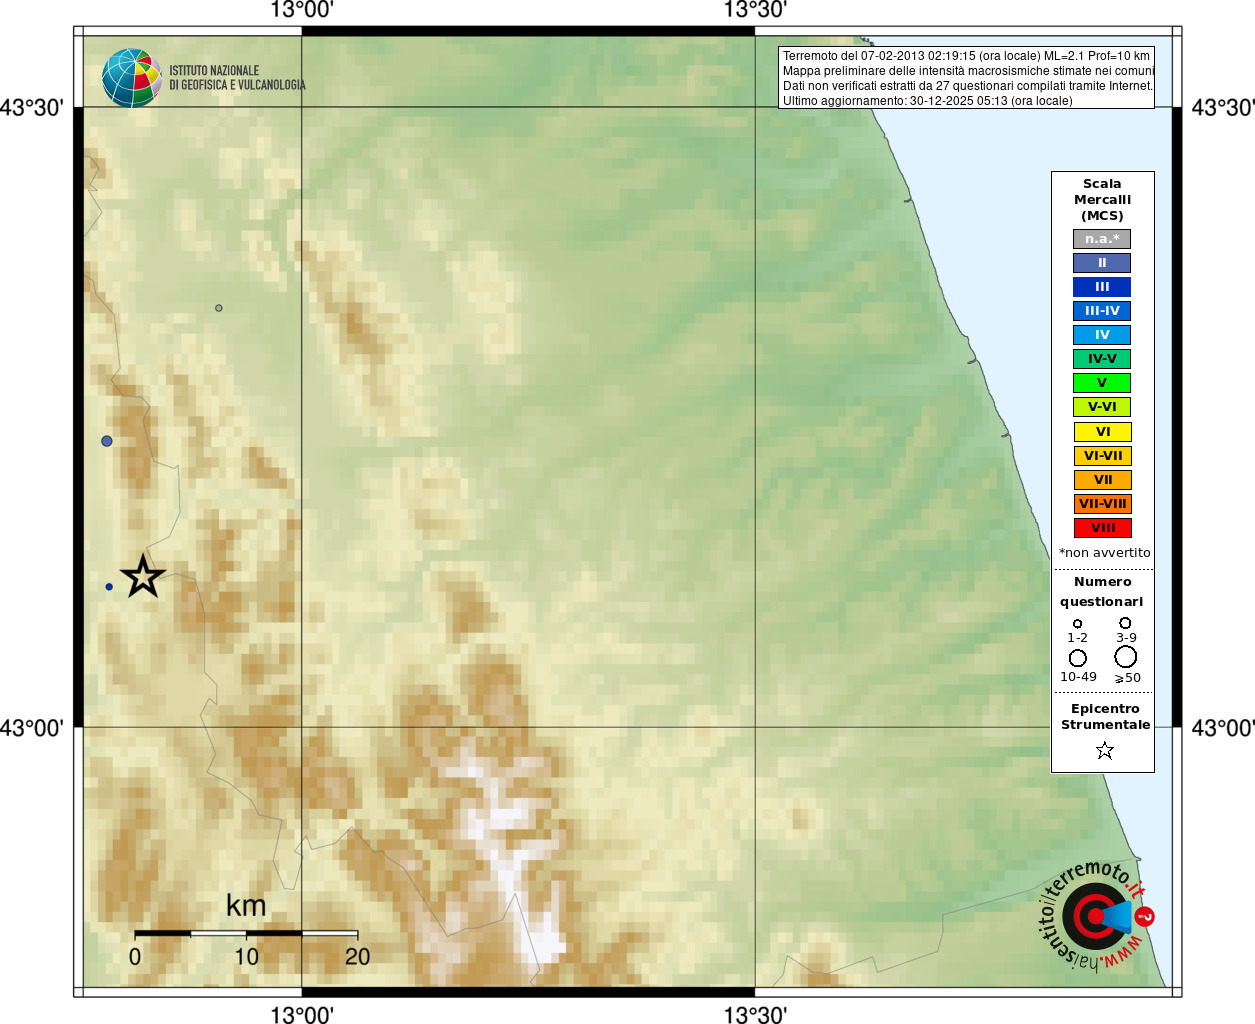1255x1024 pixels.
Task: Click the V bright green legend swatch
Action: click(x=1102, y=383)
